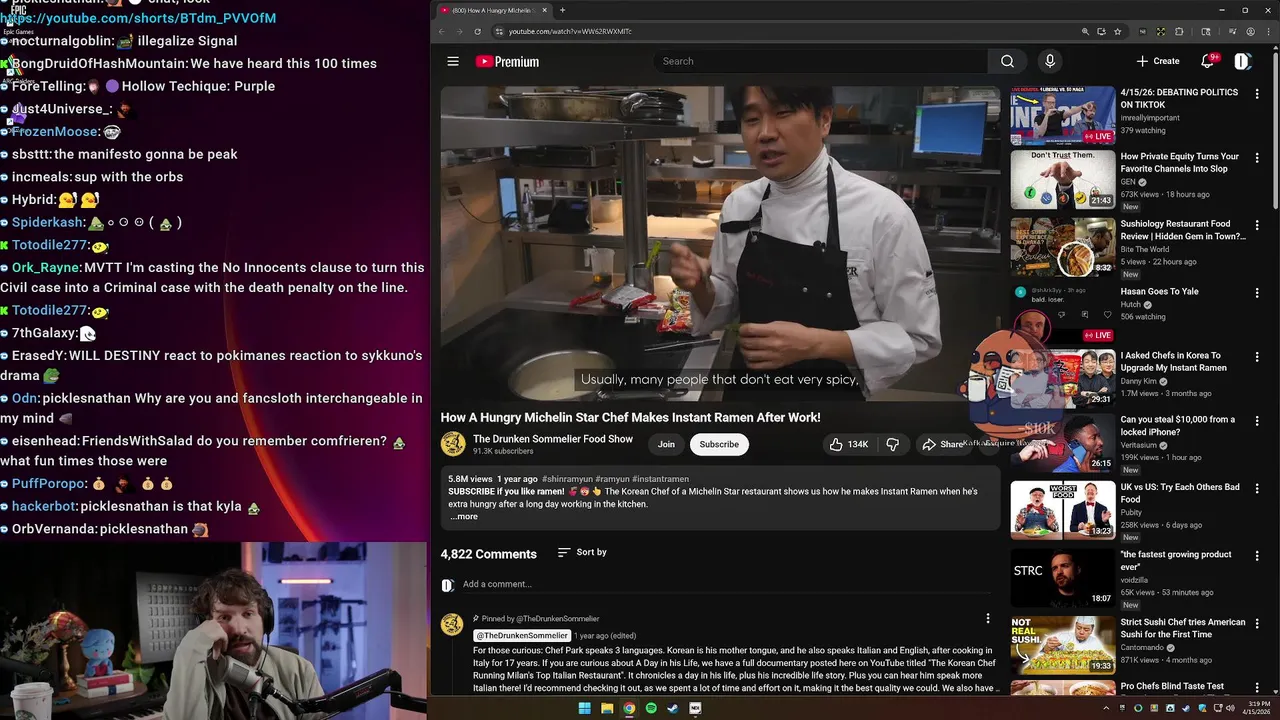This screenshot has width=1280, height=720.
Task: Open options for UK vs US video
Action: tap(1257, 488)
